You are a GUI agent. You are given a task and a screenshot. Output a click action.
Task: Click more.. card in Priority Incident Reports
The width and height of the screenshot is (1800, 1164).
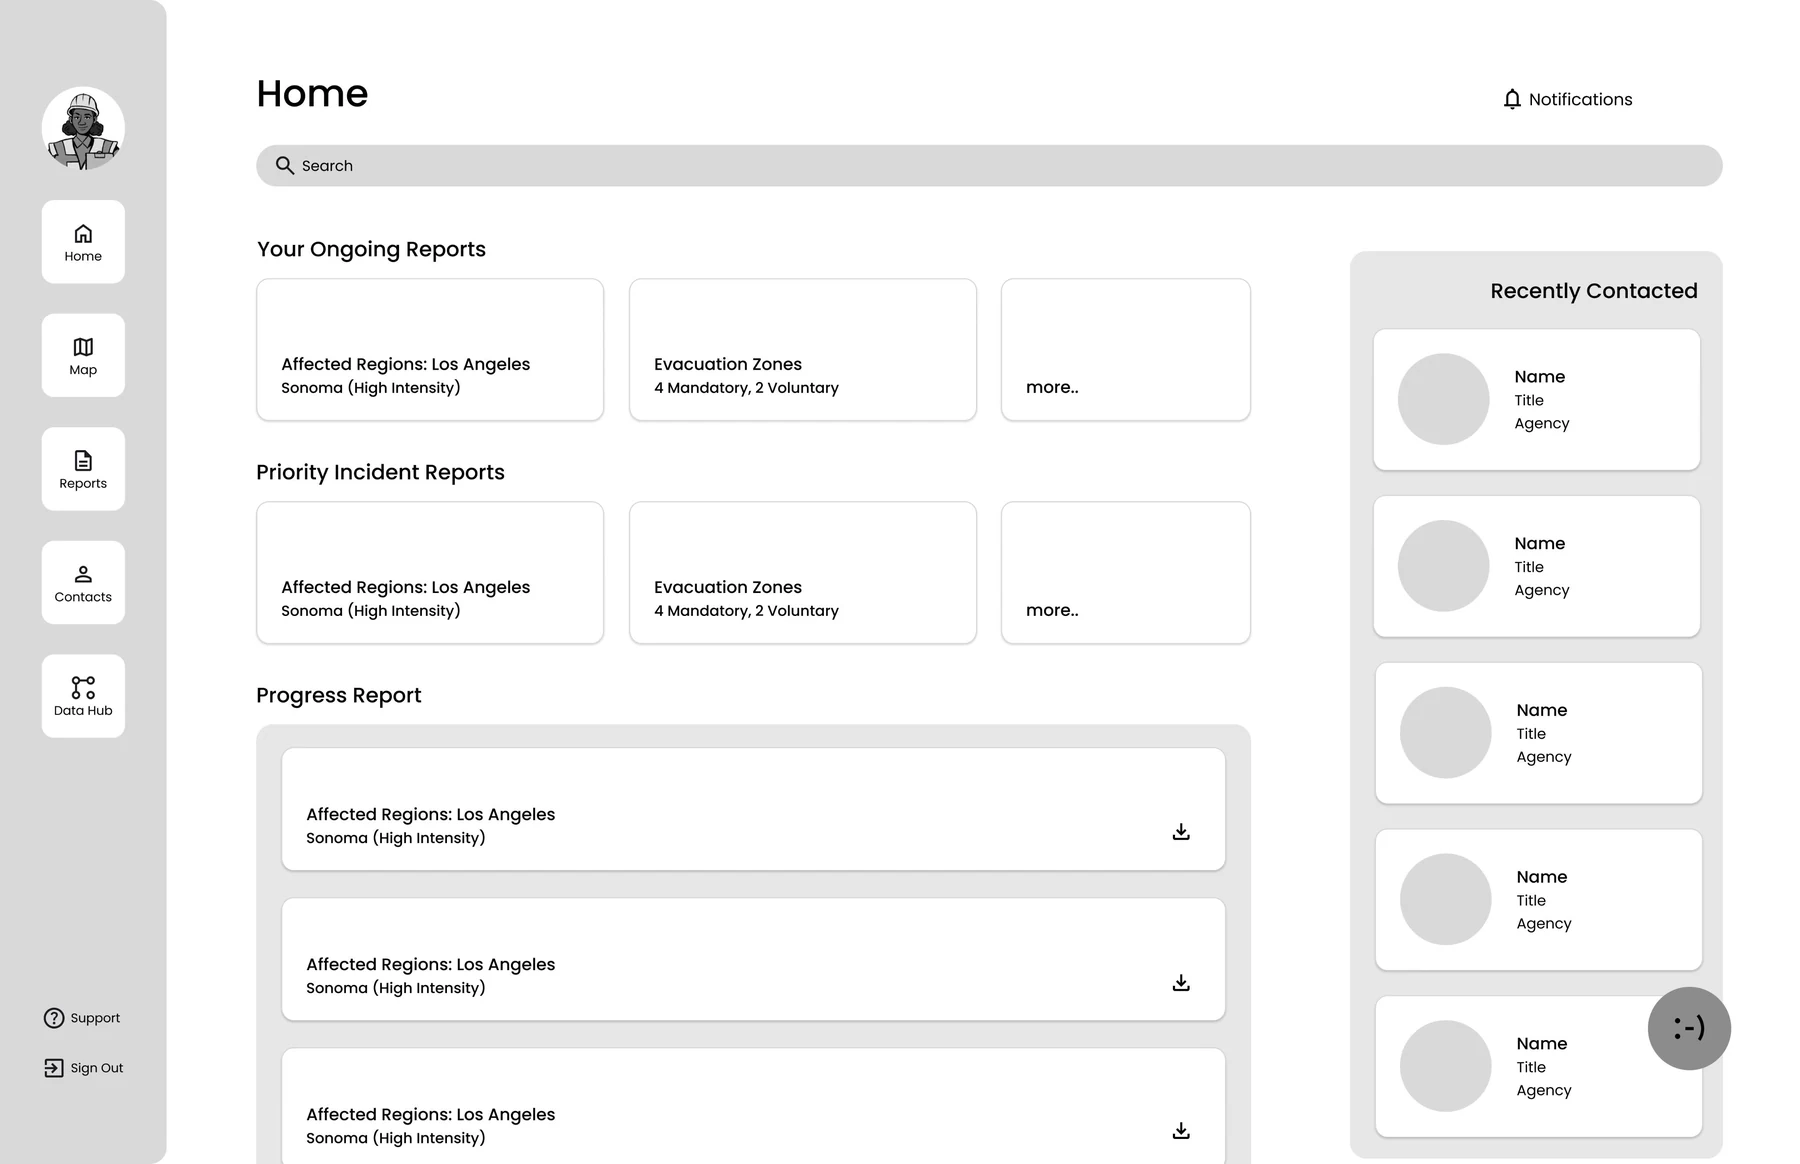(x=1126, y=573)
